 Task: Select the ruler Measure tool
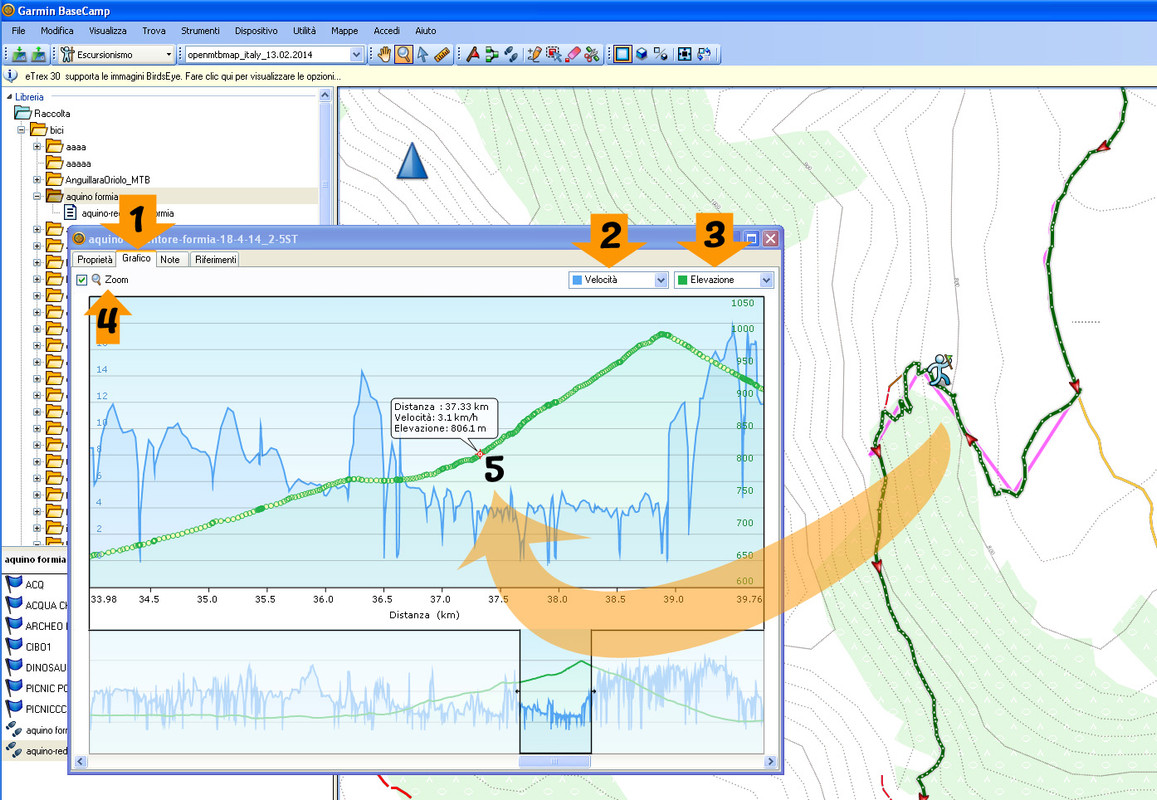(442, 54)
